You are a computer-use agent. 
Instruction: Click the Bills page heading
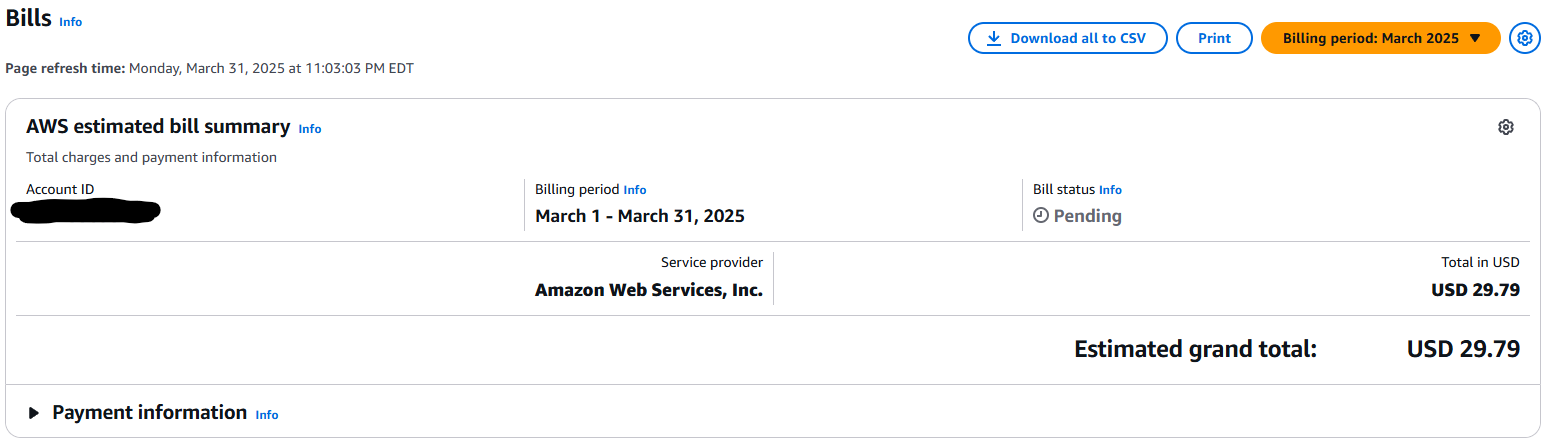(28, 19)
